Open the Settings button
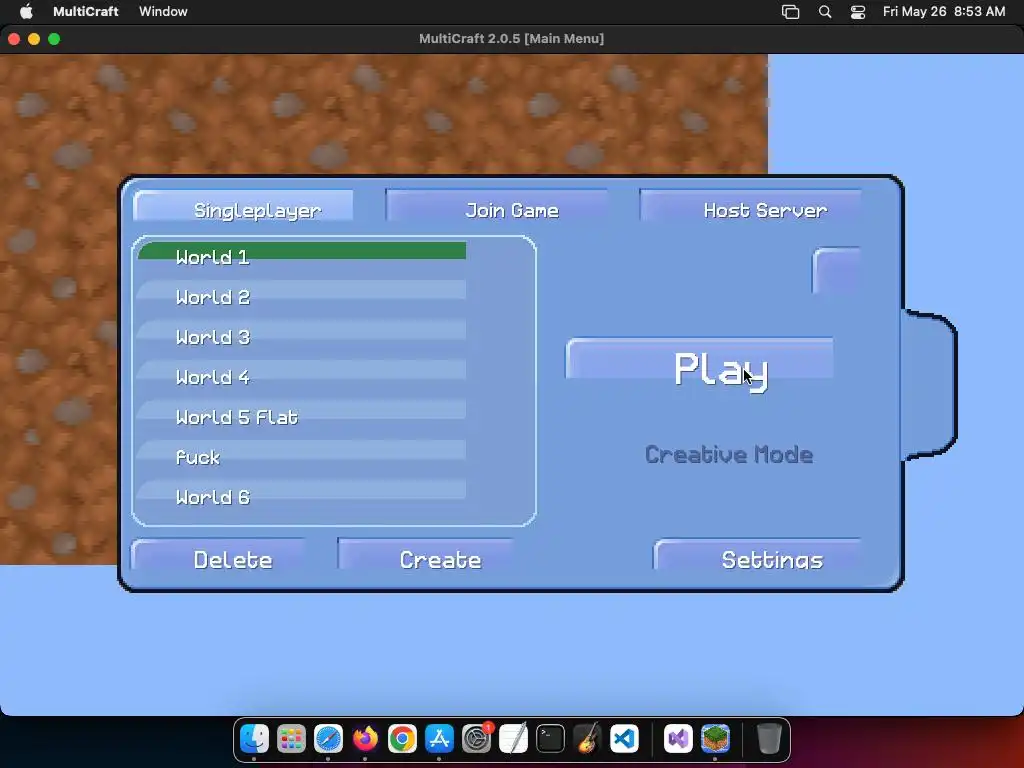 758,554
